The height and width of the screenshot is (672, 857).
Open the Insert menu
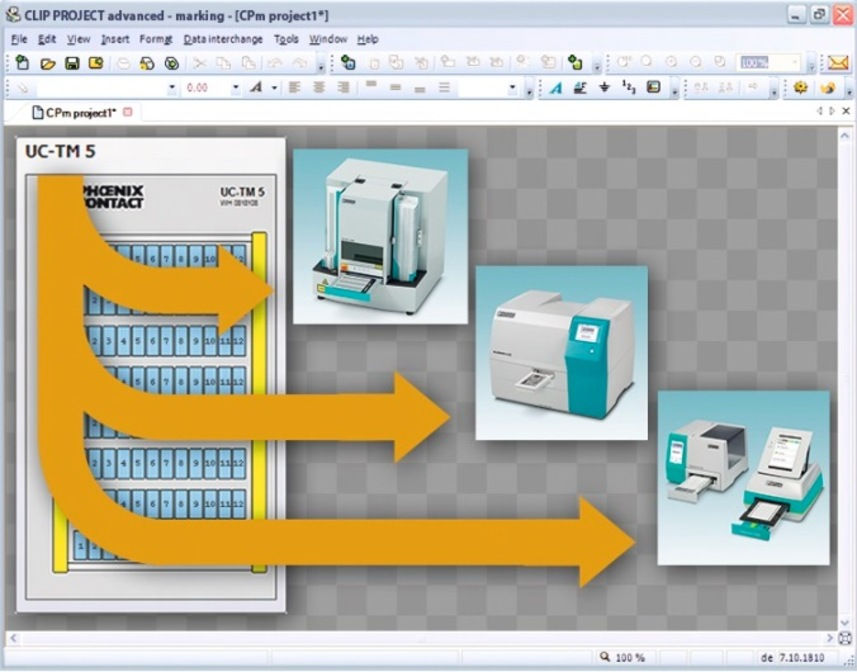[115, 39]
